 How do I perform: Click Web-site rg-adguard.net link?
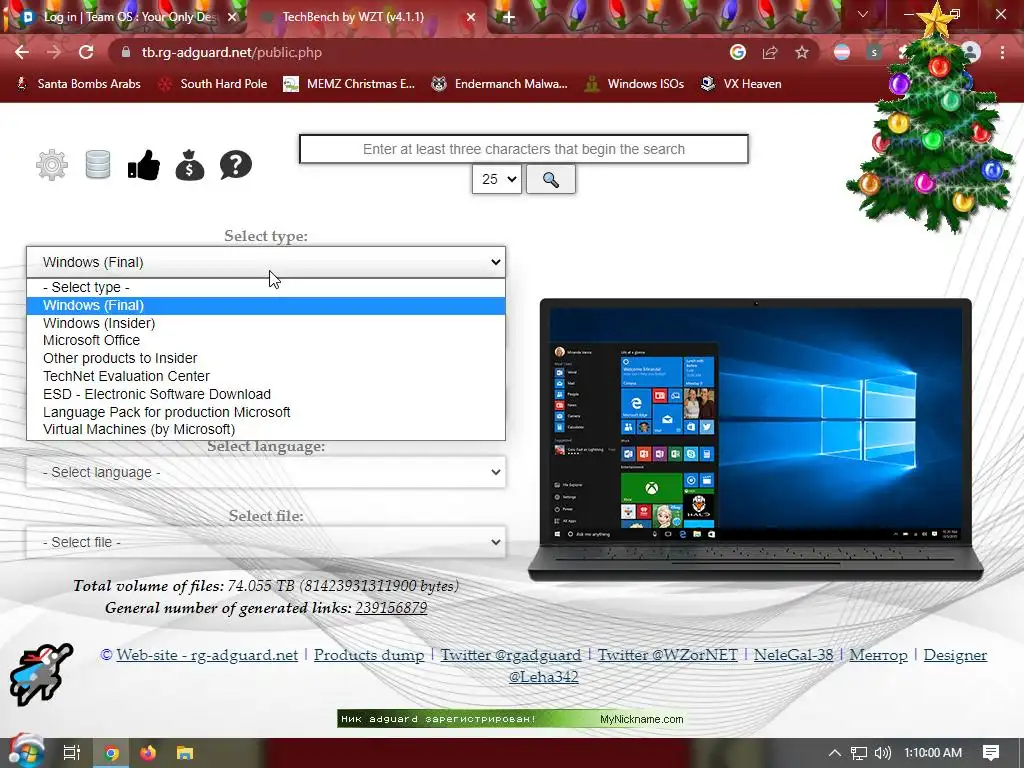tap(207, 655)
